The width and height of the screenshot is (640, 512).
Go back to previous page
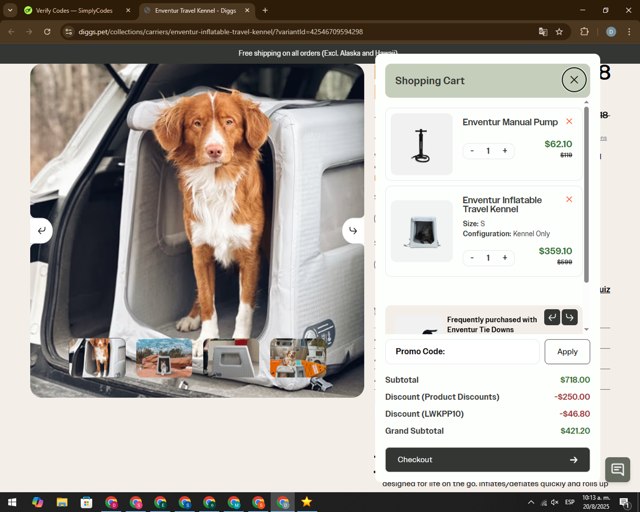point(11,32)
